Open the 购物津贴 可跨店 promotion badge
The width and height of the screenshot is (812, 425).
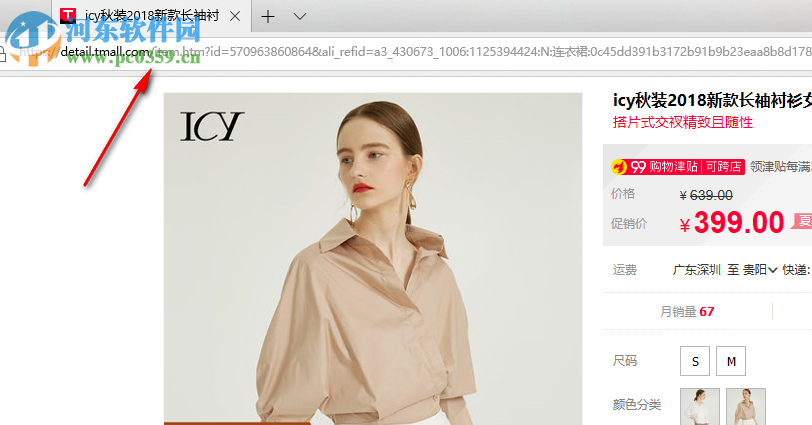678,167
